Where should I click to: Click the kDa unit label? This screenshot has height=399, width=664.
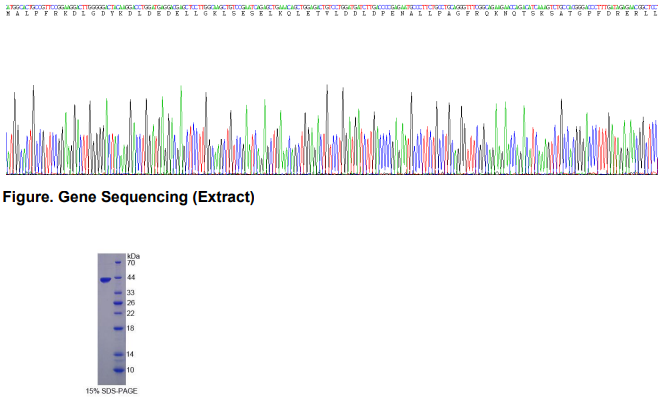pos(133,256)
